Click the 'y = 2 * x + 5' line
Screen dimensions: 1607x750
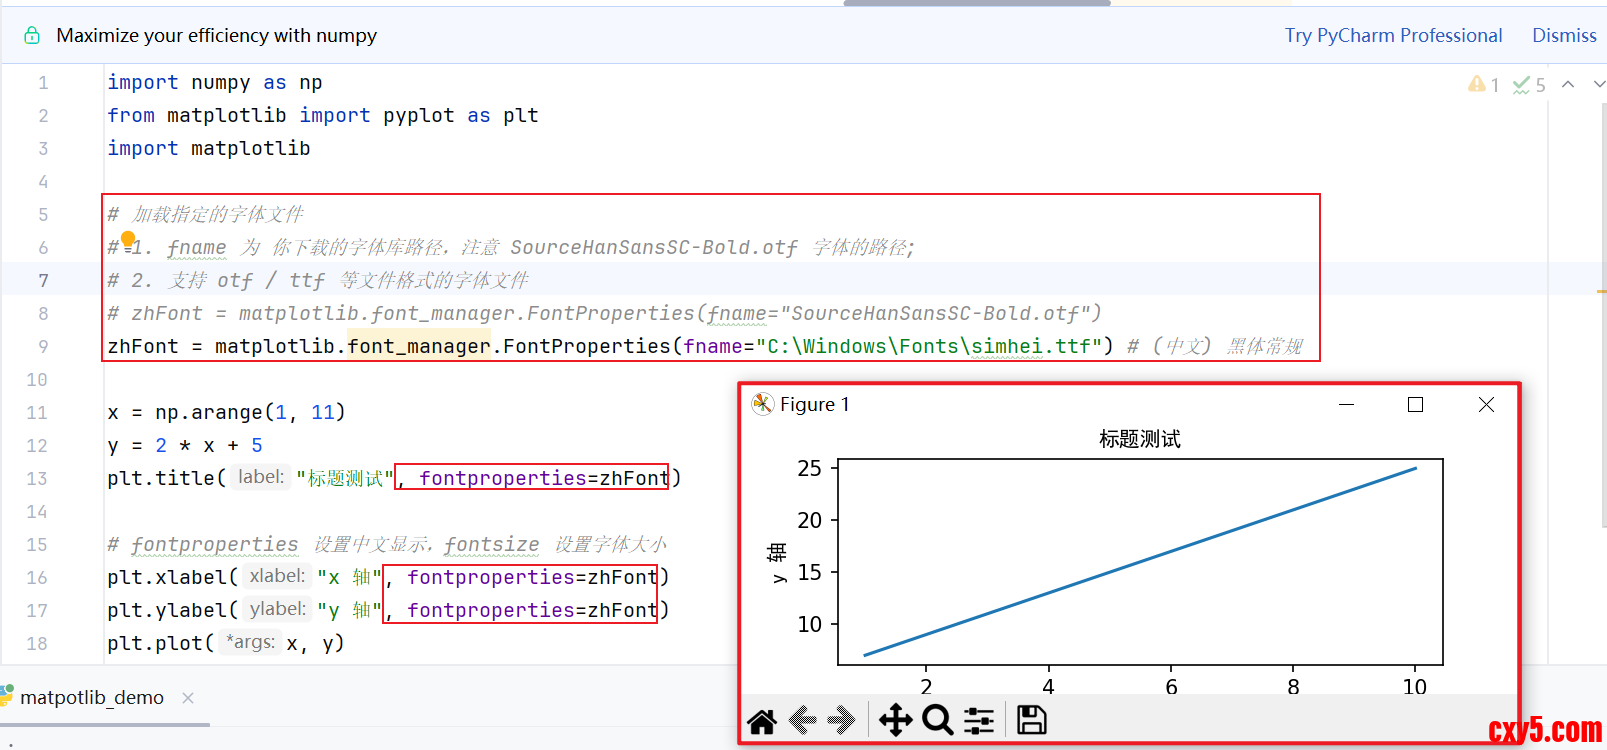(x=185, y=446)
